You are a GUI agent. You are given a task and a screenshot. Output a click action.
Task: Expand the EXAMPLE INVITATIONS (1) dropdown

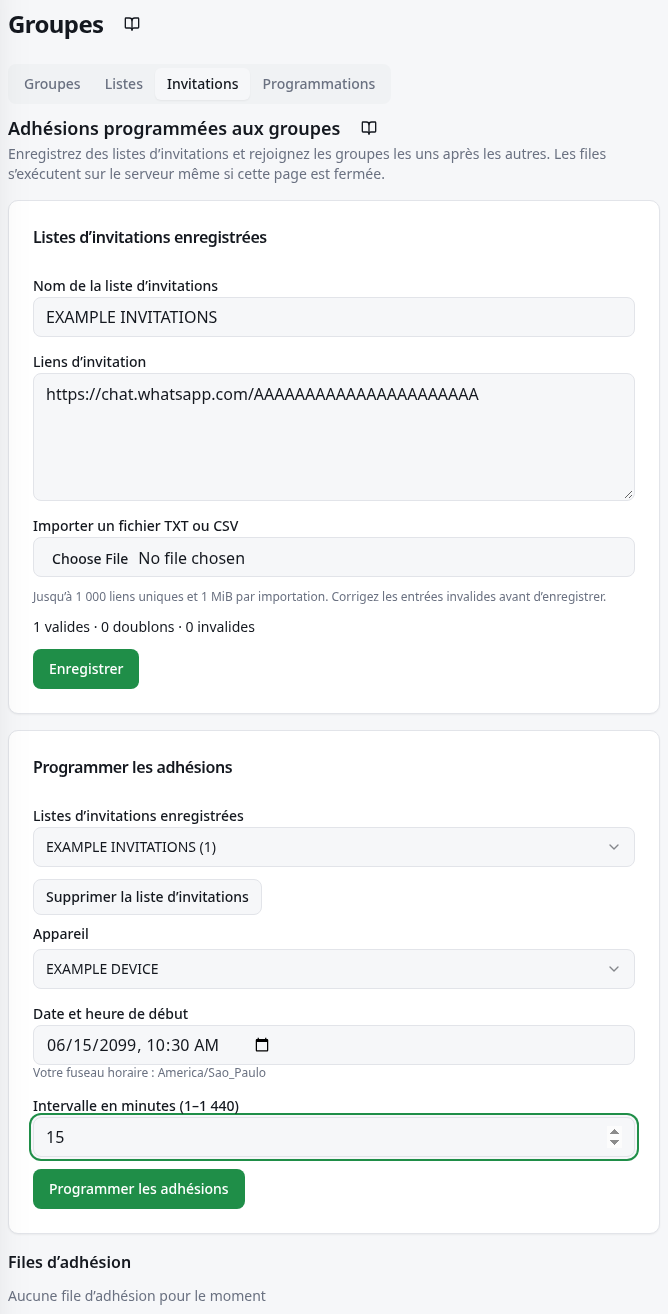[x=334, y=847]
